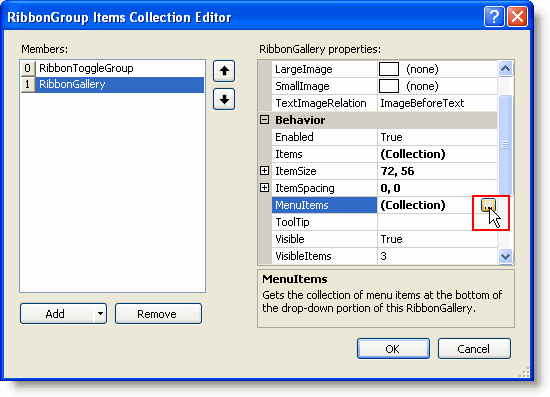Select RibbonToggleGroup in Members list
The height and width of the screenshot is (397, 550).
120,68
